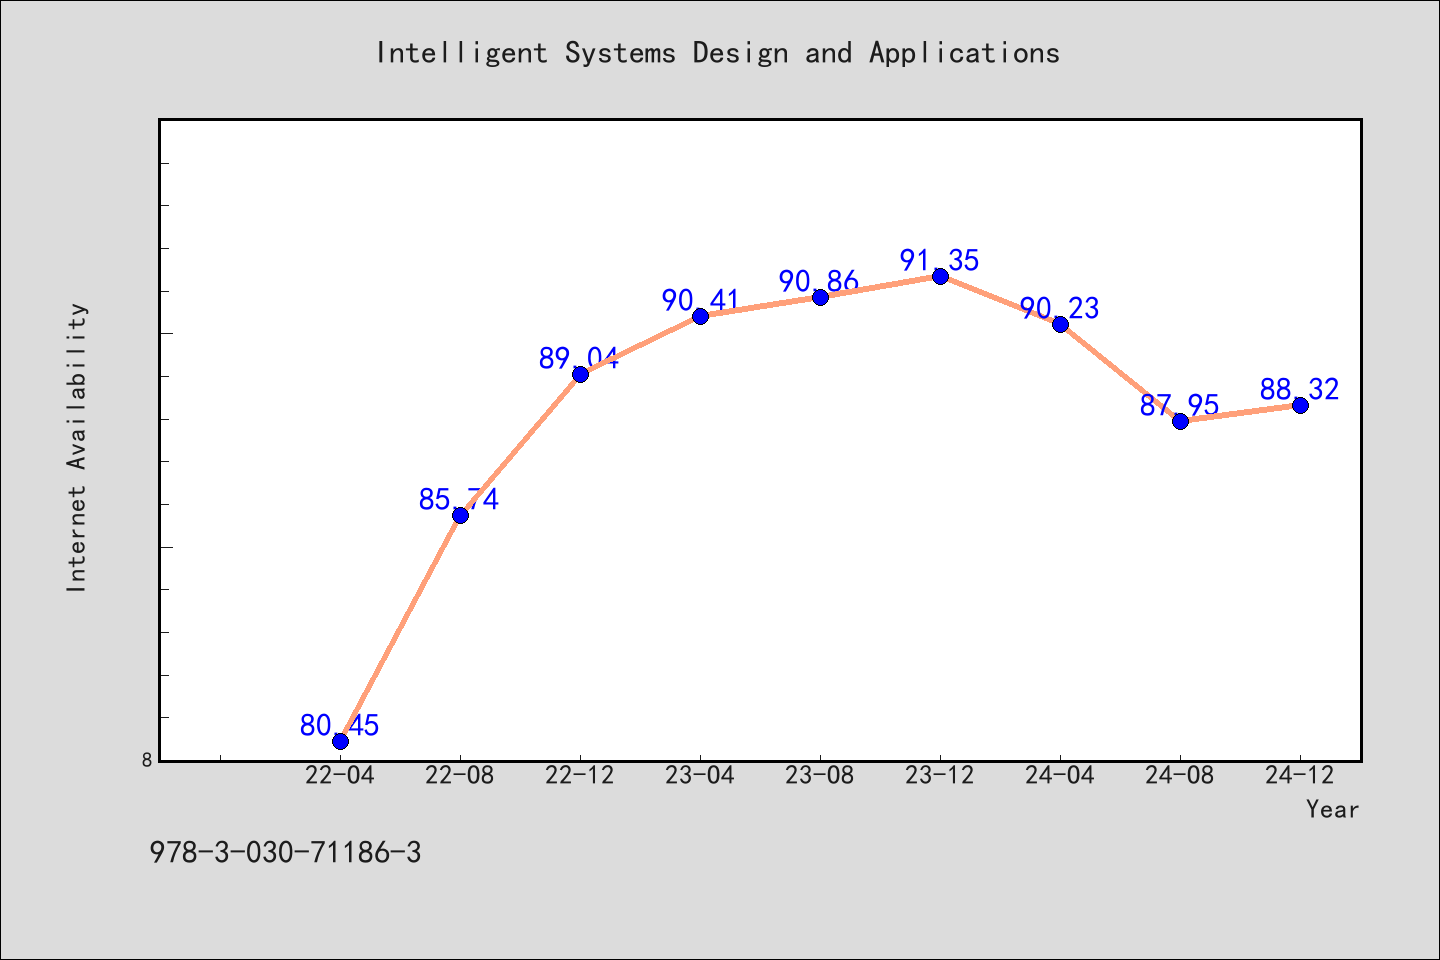Click the x-axis tick label '23-12'
Viewport: 1440px width, 960px height.
(940, 776)
